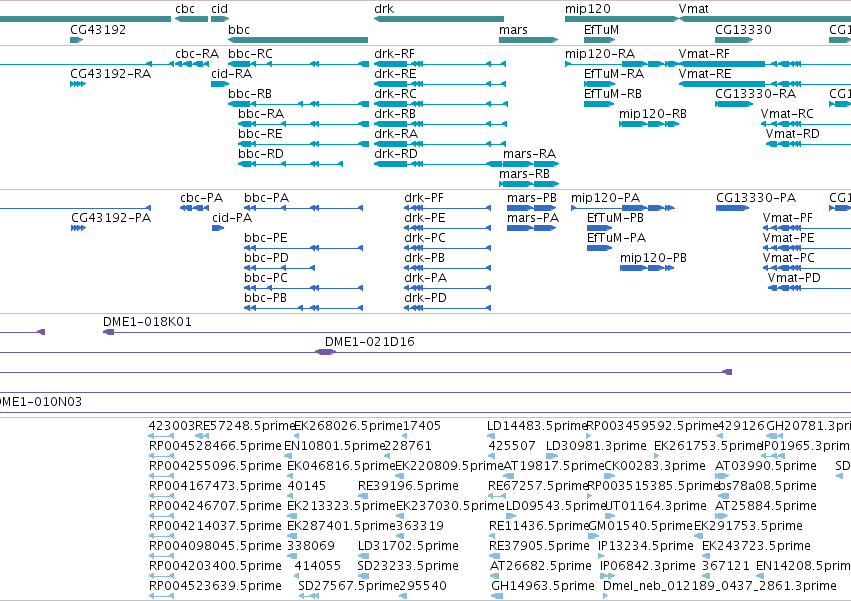Open EST LD14483.5prime
851x601 pixels.
coord(491,436)
